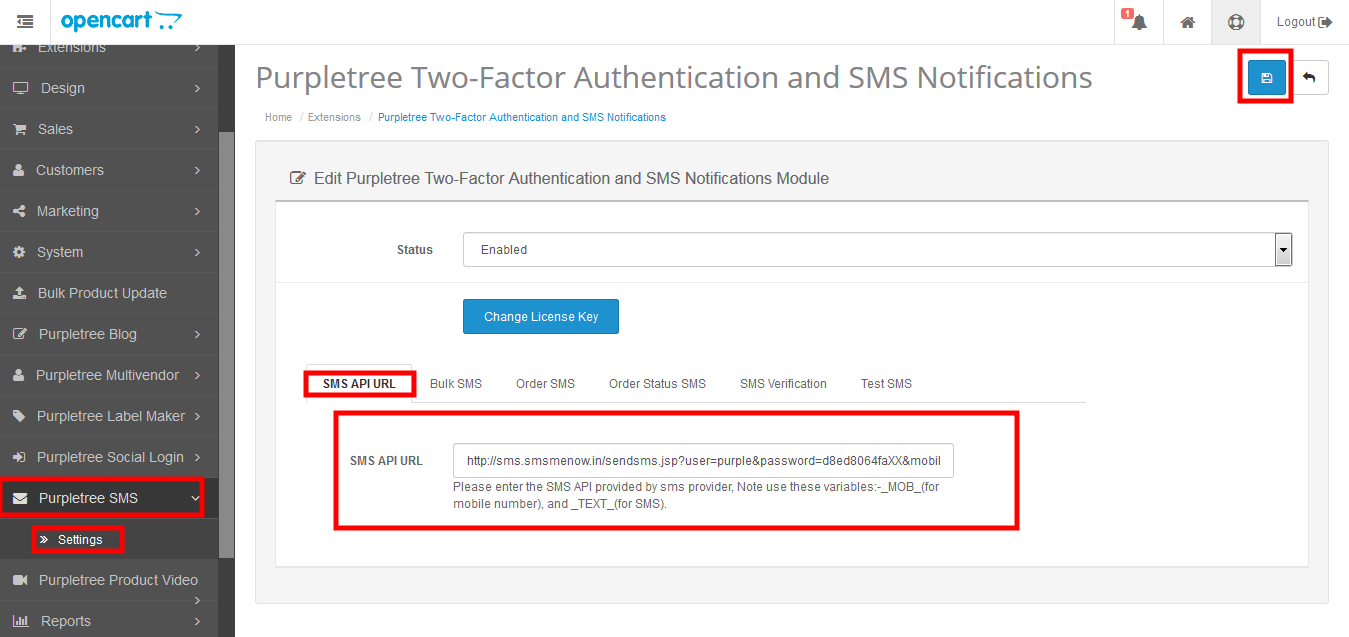Expand the Purpletree Blog chevron
The height and width of the screenshot is (637, 1349).
coord(198,334)
